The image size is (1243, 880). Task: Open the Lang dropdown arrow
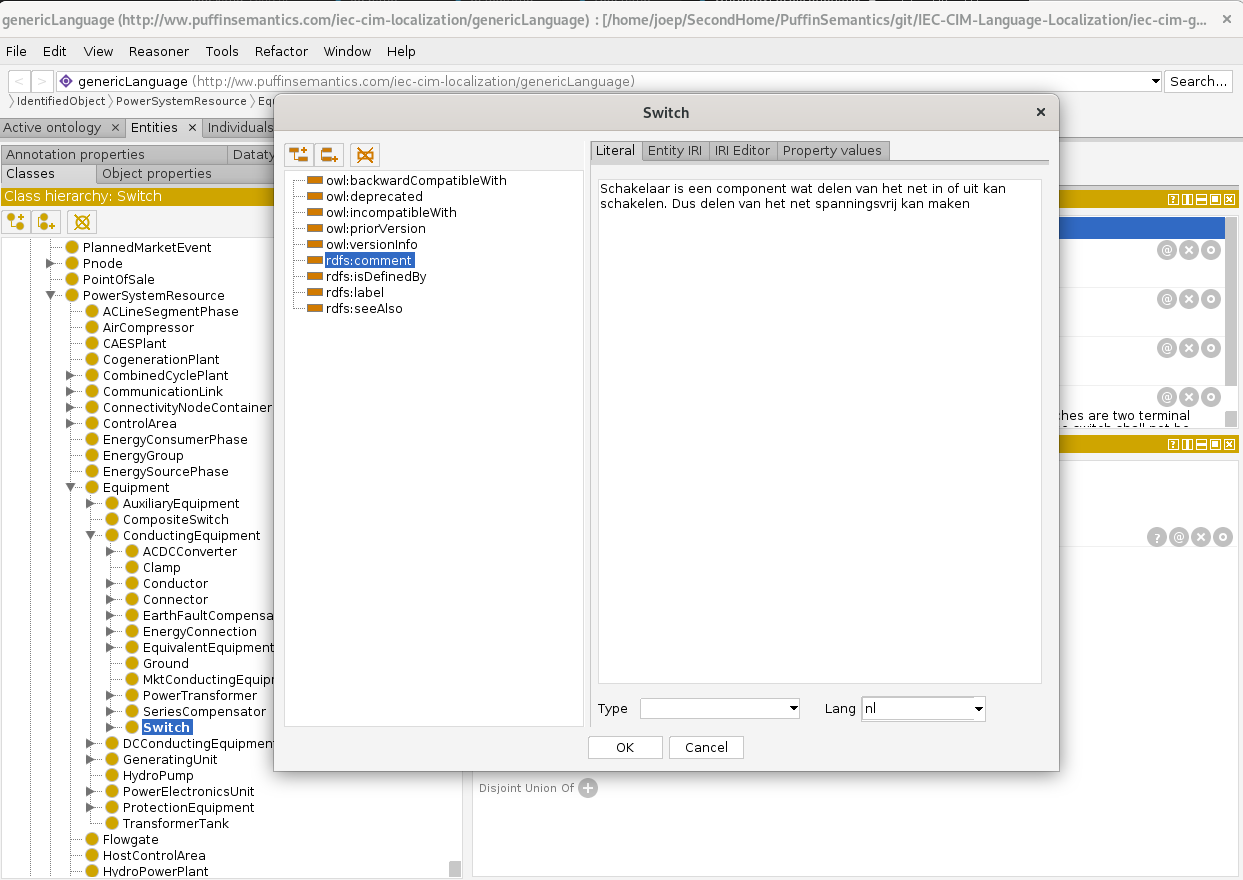point(978,709)
